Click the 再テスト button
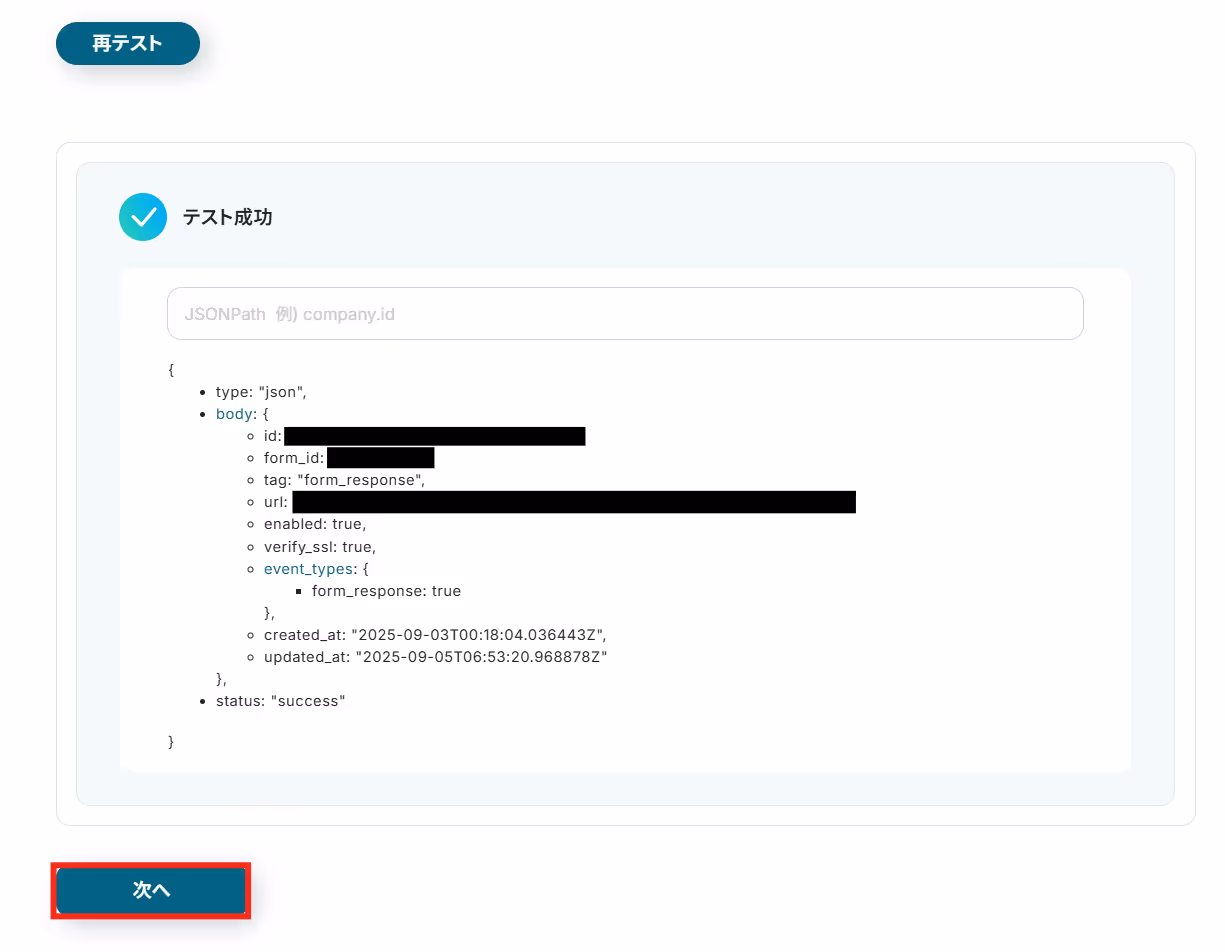 coord(128,44)
